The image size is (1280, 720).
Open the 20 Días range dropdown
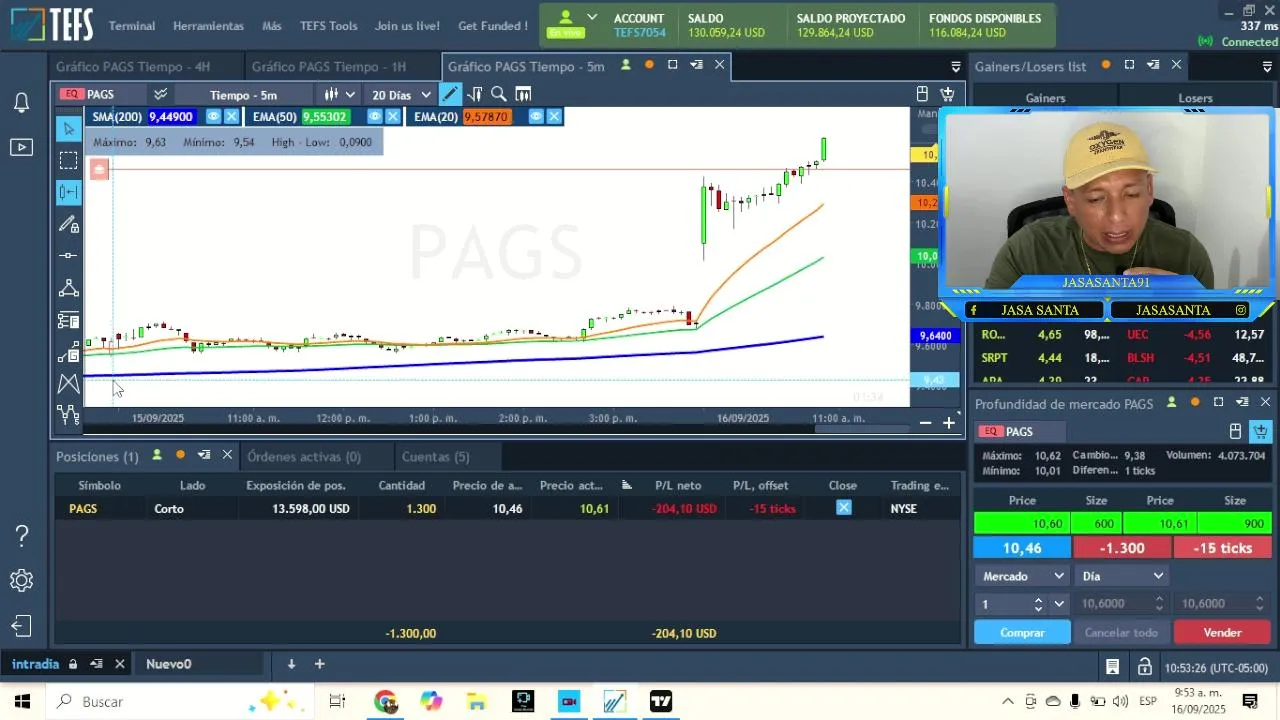tap(400, 95)
